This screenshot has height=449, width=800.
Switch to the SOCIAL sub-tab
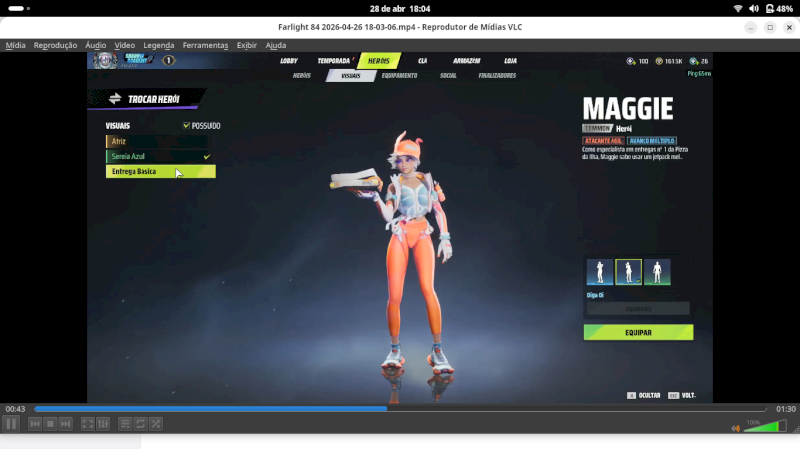coord(448,76)
